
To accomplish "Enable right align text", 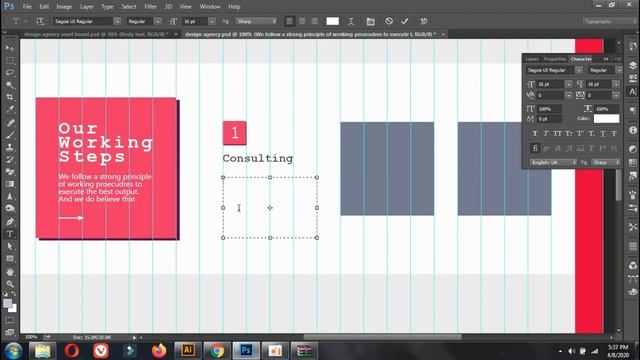I will [x=315, y=21].
